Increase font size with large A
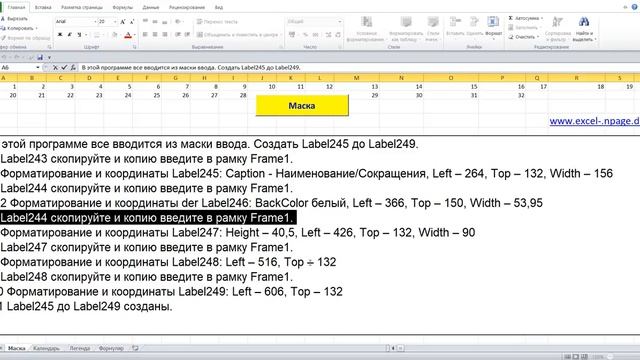The image size is (640, 360). tap(122, 22)
